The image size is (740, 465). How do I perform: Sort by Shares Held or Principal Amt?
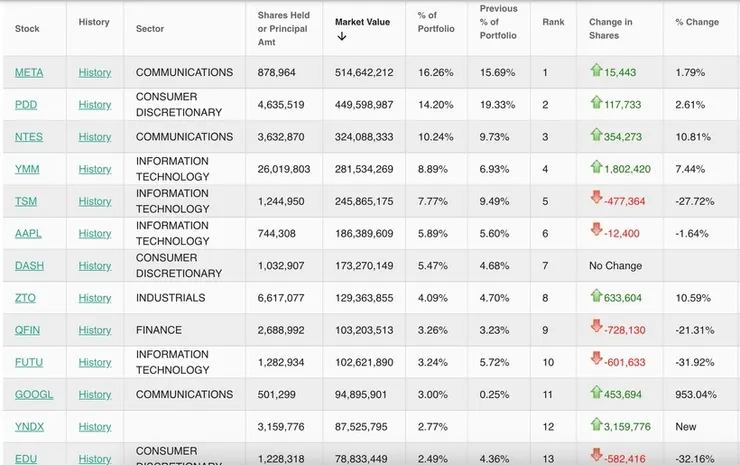(284, 28)
